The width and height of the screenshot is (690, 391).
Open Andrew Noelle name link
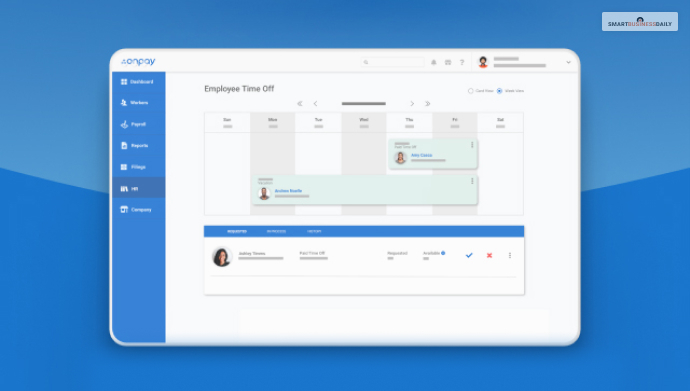click(x=288, y=191)
